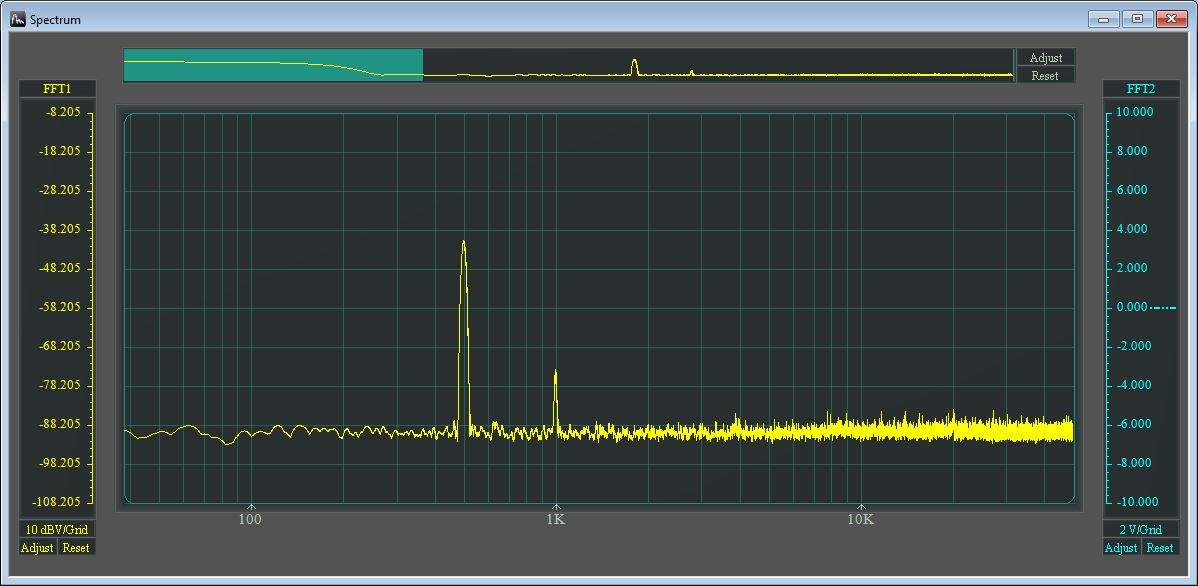The width and height of the screenshot is (1198, 586).
Task: Select the FFT1 channel label
Action: pyautogui.click(x=57, y=89)
